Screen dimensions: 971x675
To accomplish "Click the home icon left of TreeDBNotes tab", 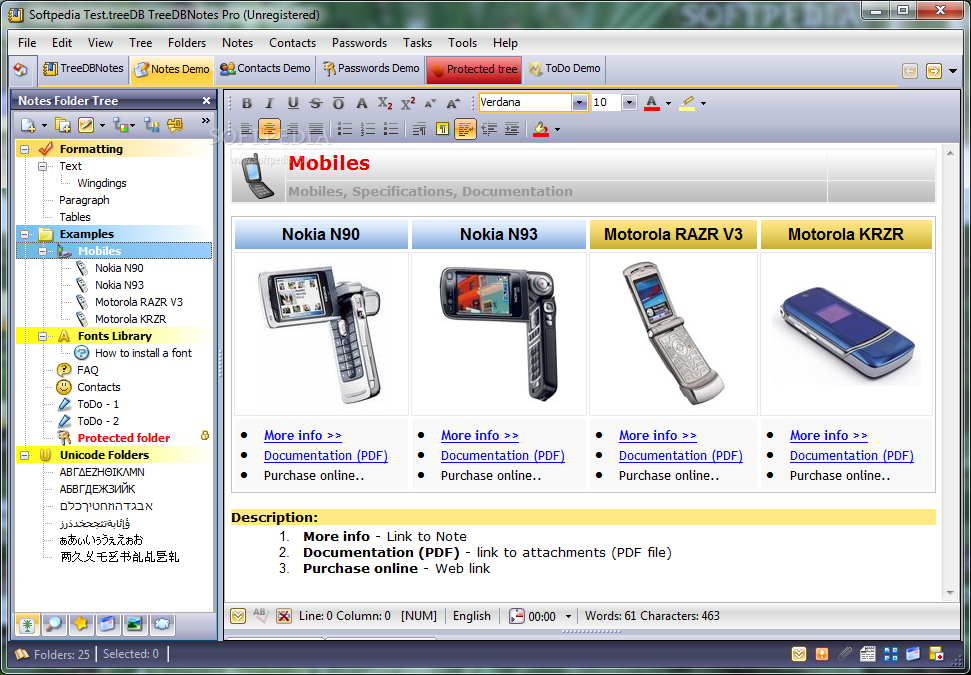I will click(20, 69).
